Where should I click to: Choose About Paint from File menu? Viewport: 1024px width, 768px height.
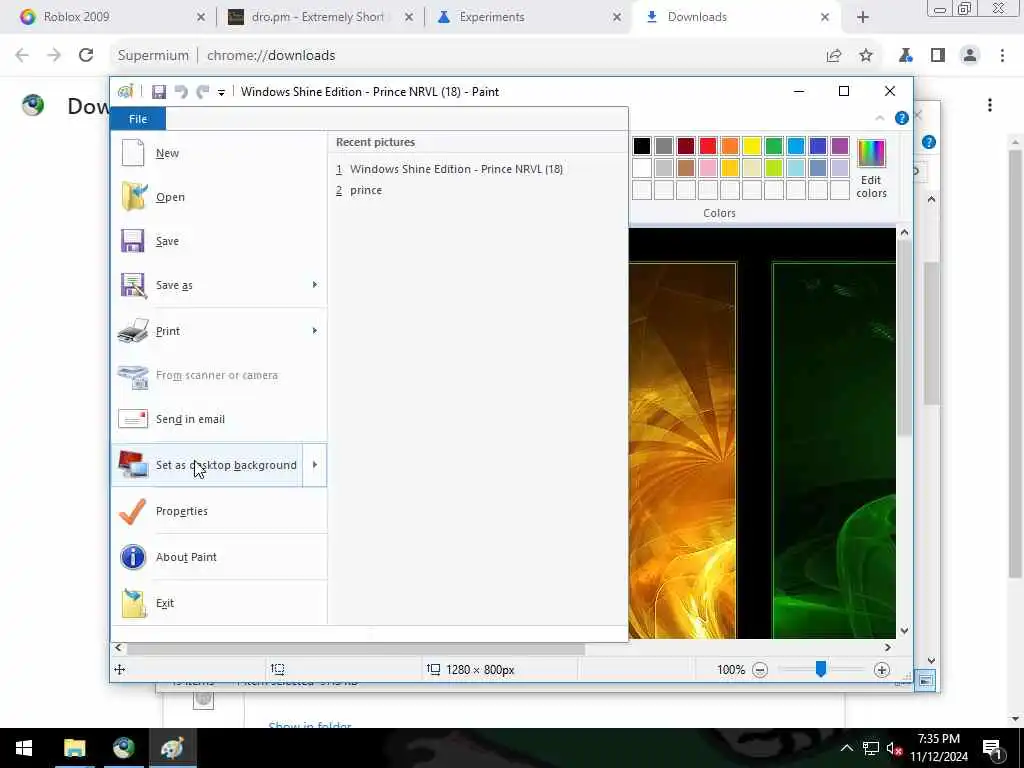(x=219, y=557)
